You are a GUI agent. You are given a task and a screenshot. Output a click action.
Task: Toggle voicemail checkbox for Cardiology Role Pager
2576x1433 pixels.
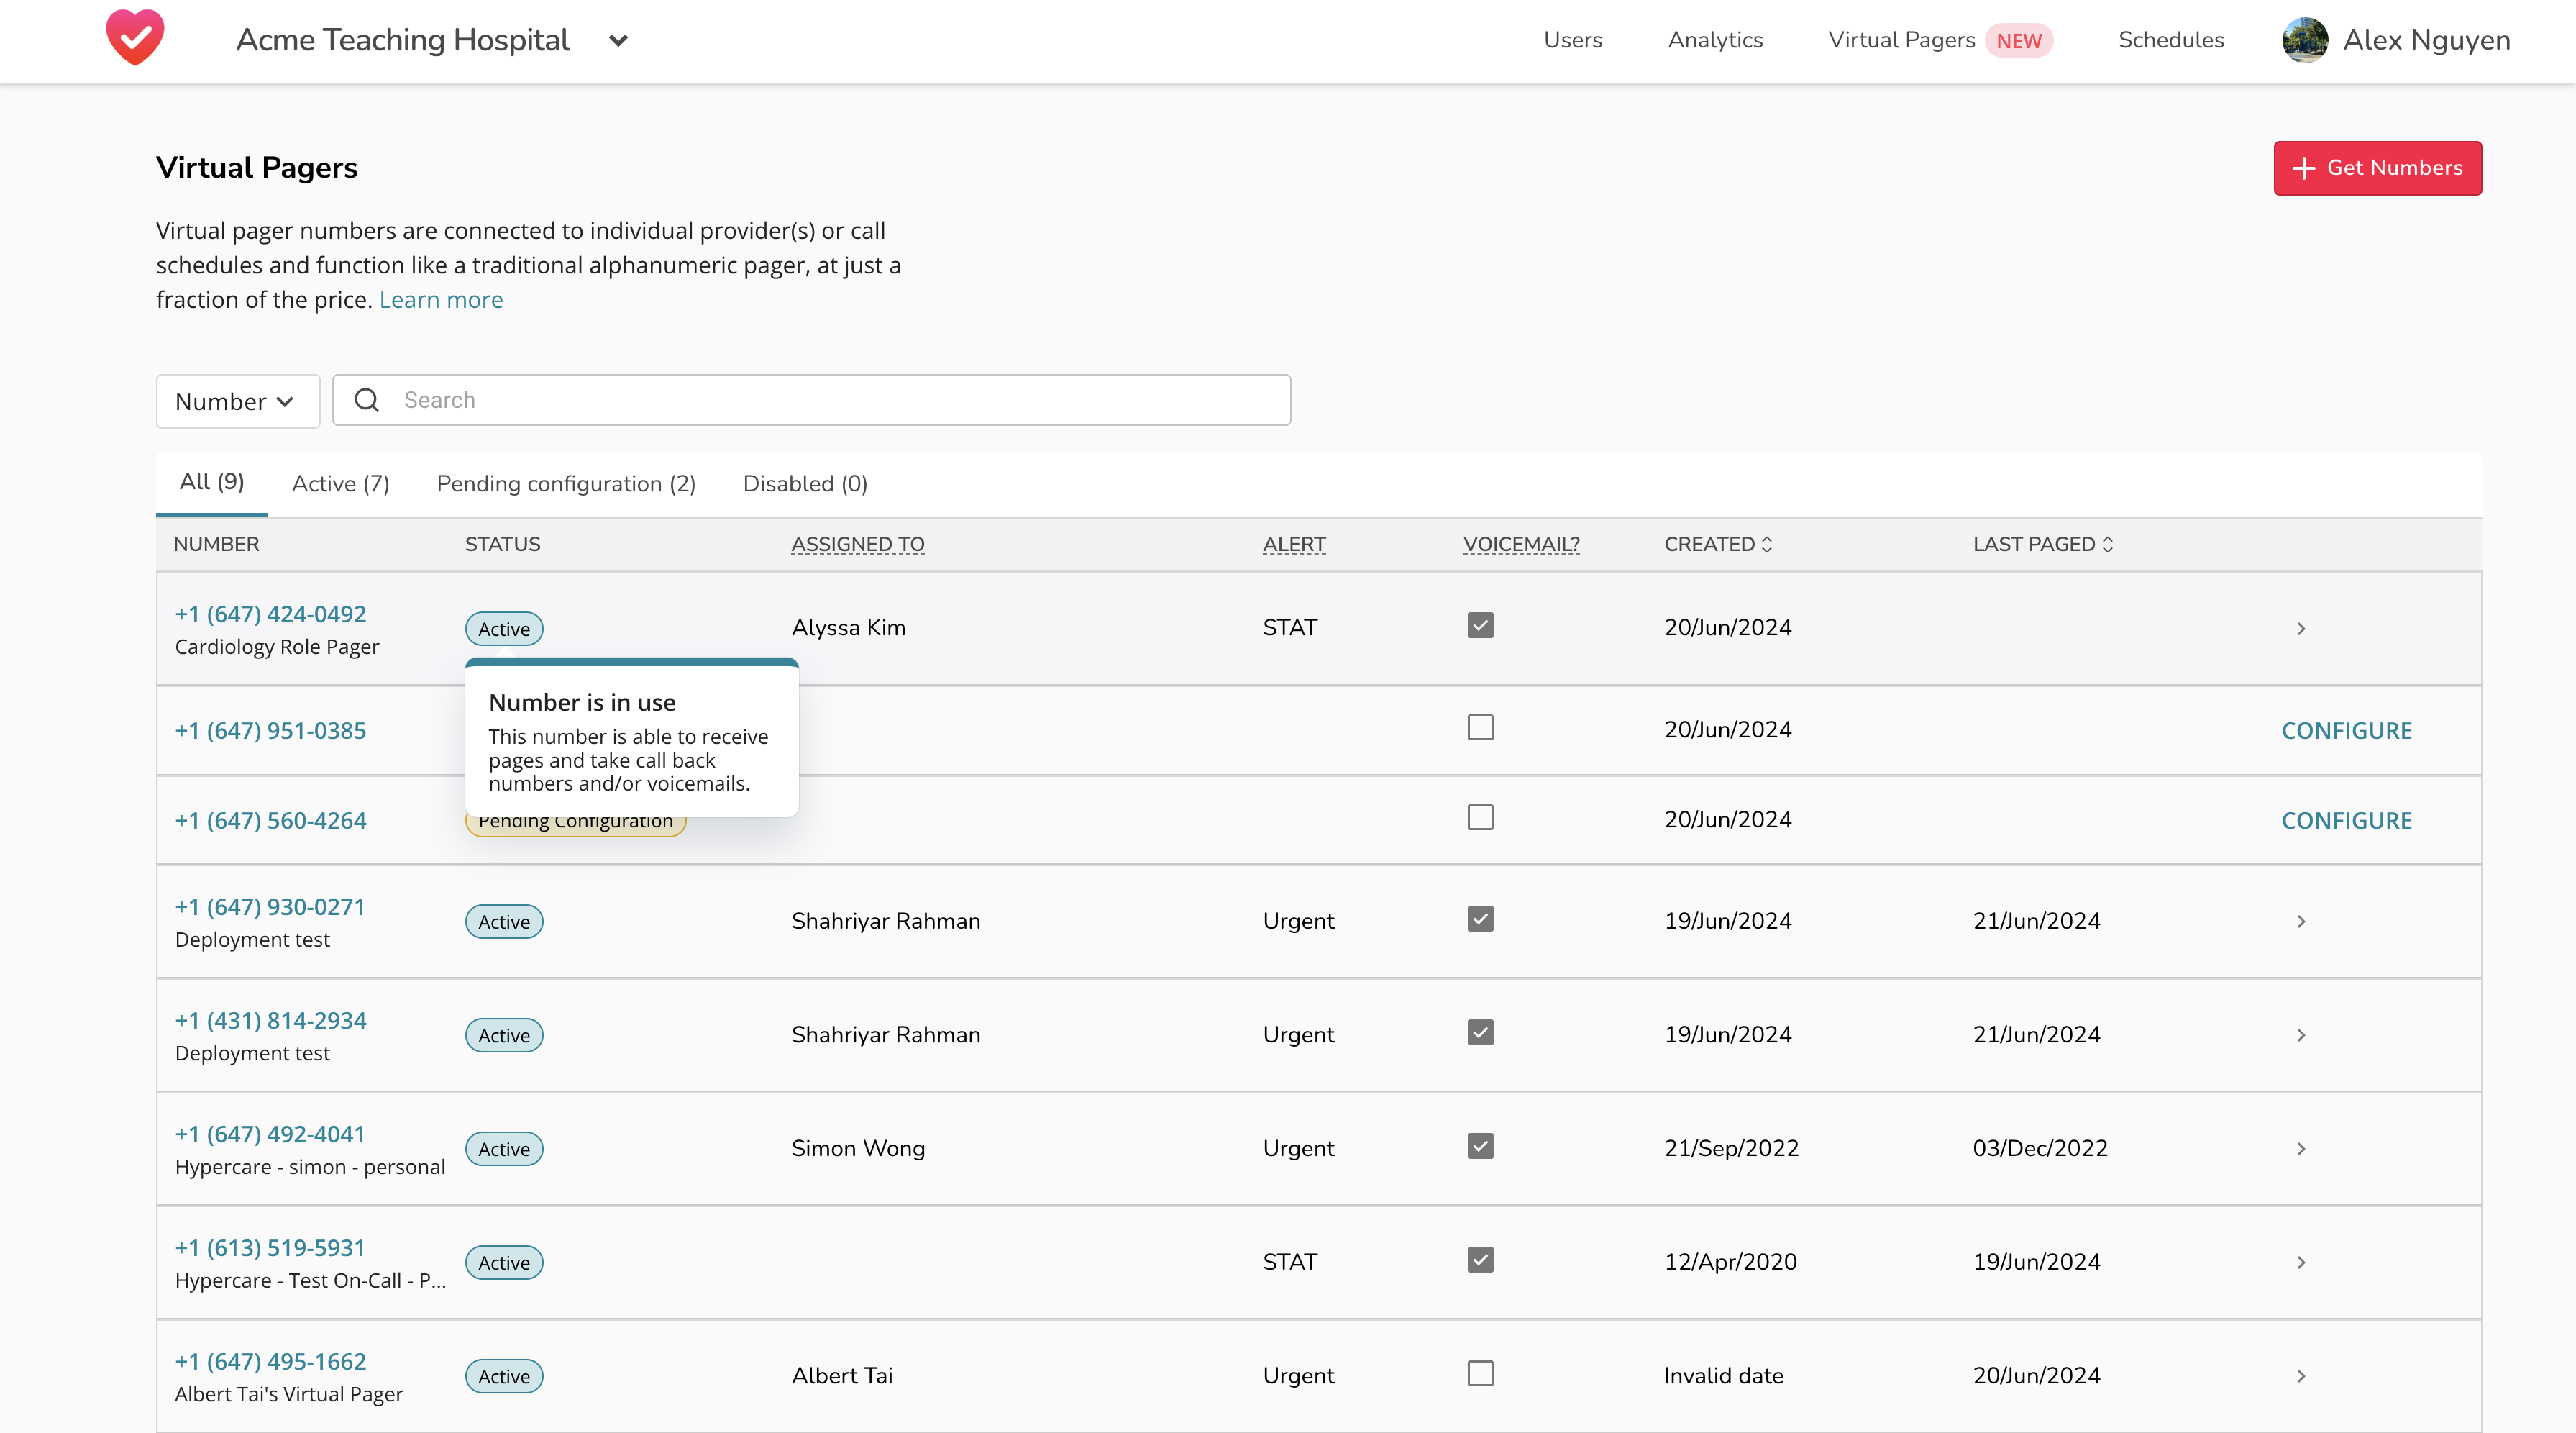click(x=1480, y=626)
